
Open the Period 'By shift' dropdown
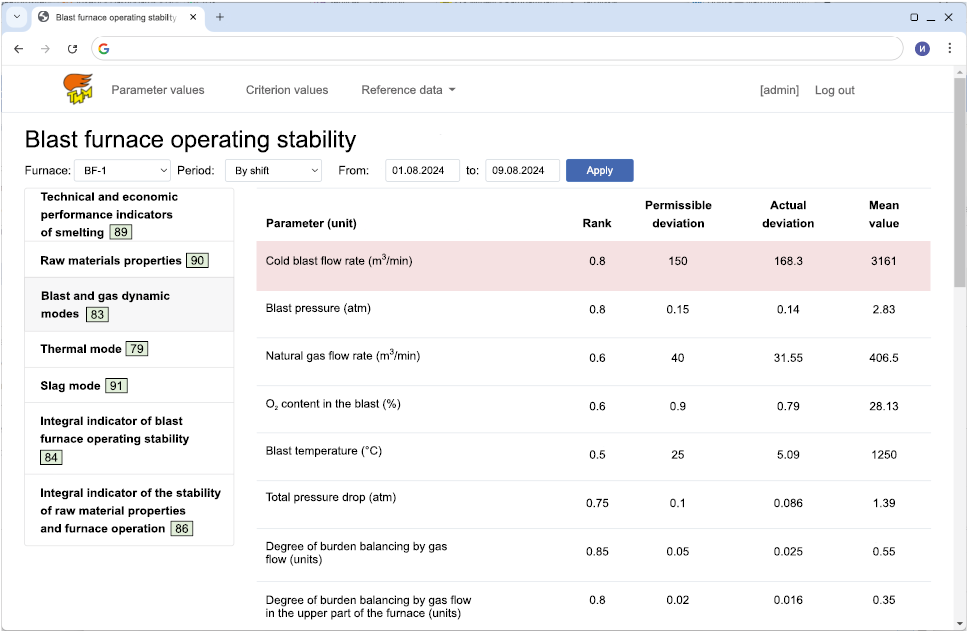pos(272,170)
